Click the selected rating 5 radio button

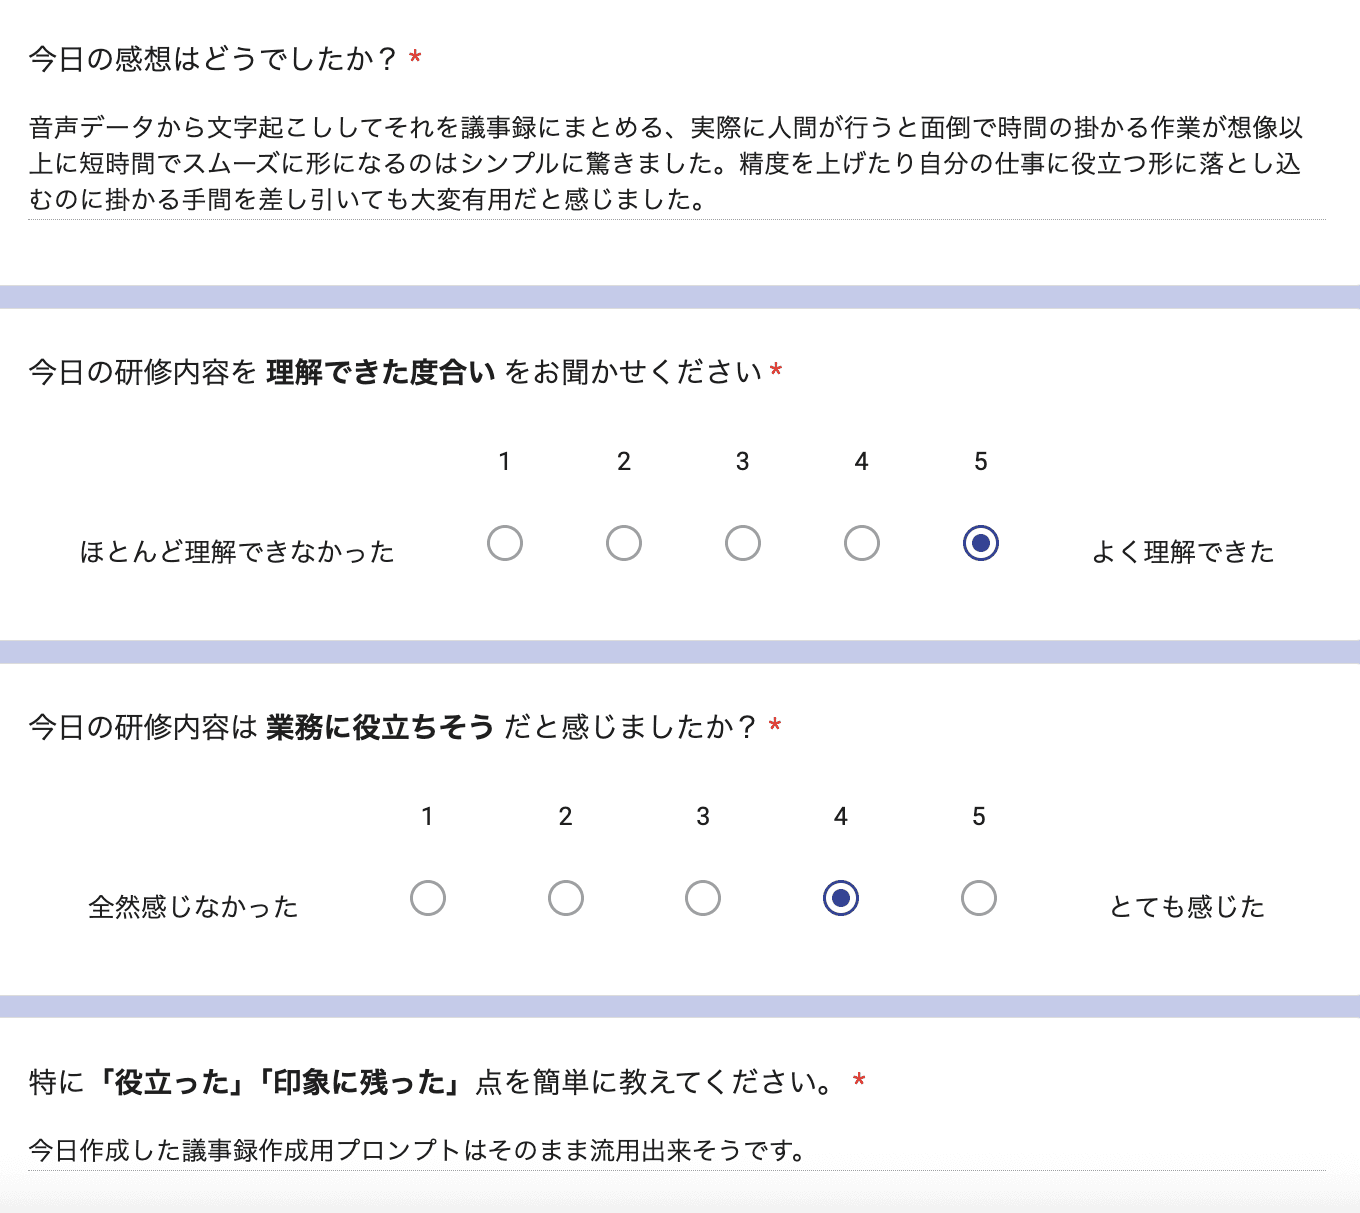(x=980, y=543)
